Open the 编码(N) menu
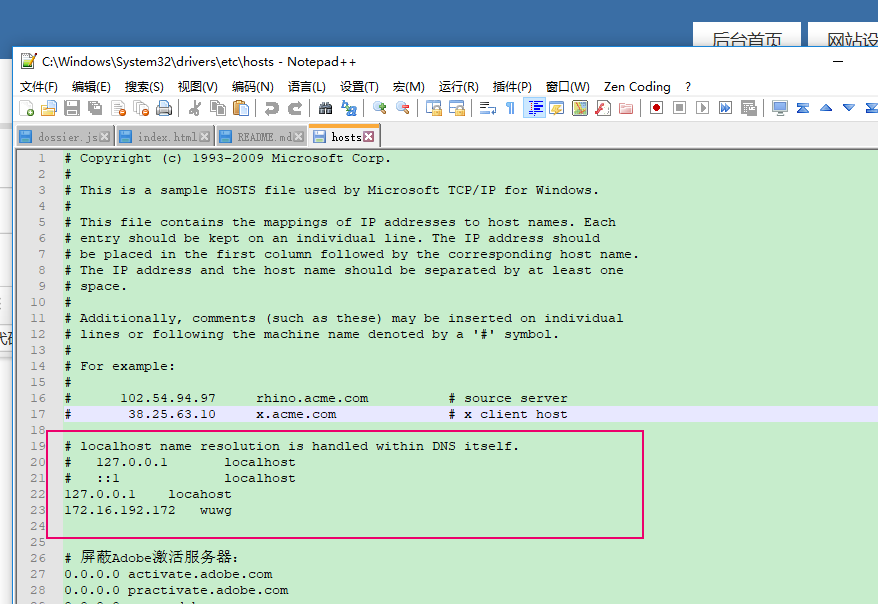 (x=253, y=87)
